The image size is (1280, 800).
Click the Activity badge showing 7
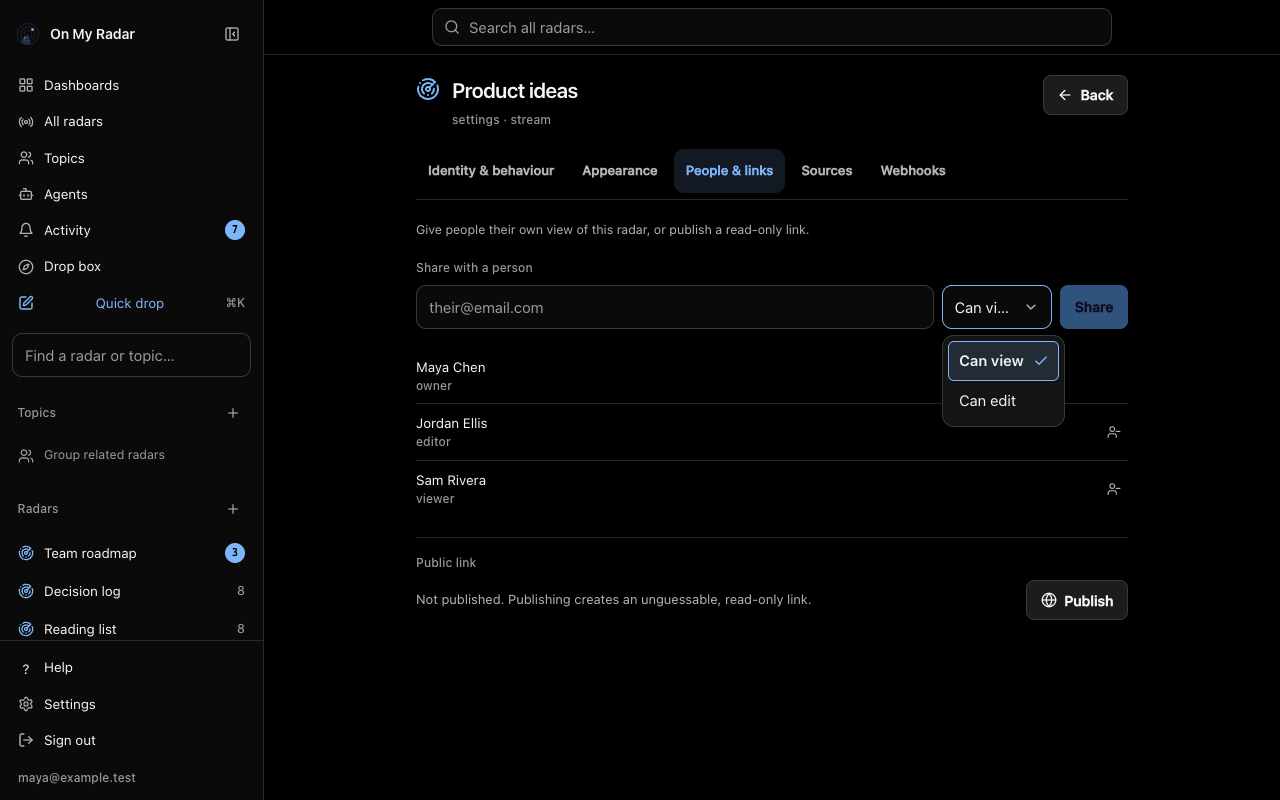tap(235, 230)
